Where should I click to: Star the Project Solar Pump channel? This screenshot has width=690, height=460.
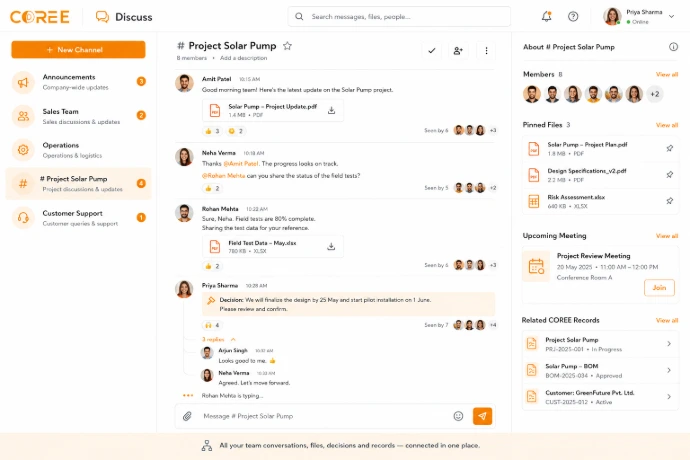pos(287,46)
